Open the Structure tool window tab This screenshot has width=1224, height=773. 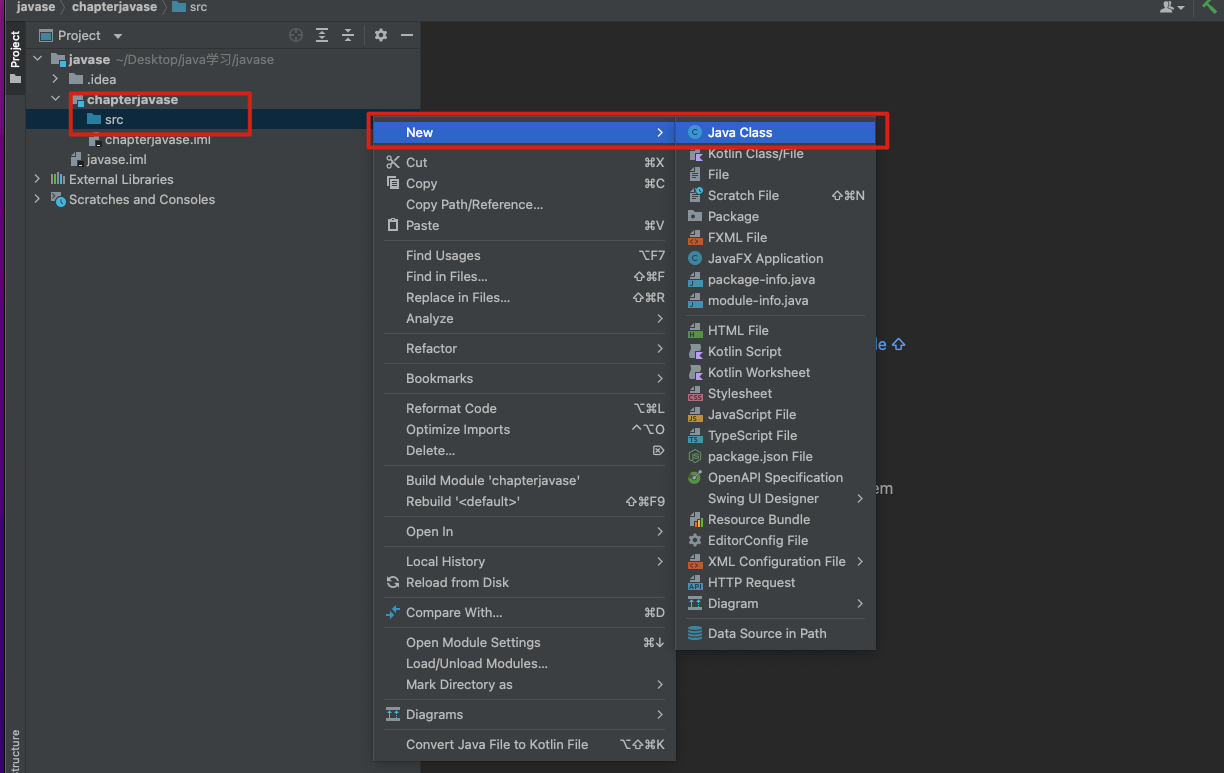click(x=13, y=743)
